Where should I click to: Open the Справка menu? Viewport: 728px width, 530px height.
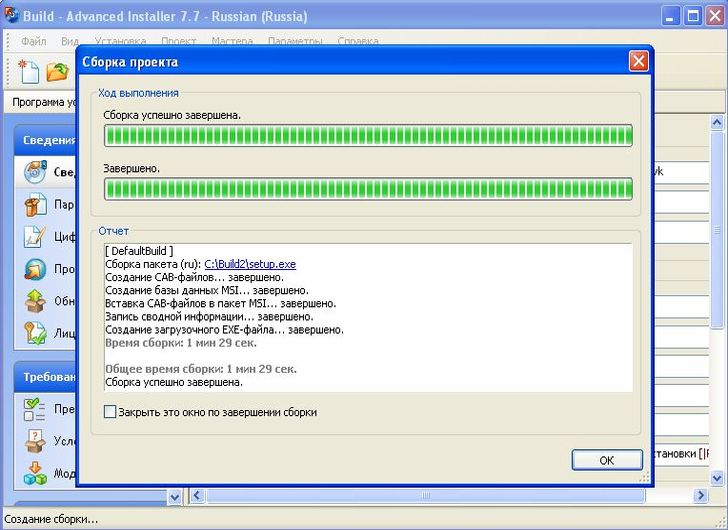[358, 41]
